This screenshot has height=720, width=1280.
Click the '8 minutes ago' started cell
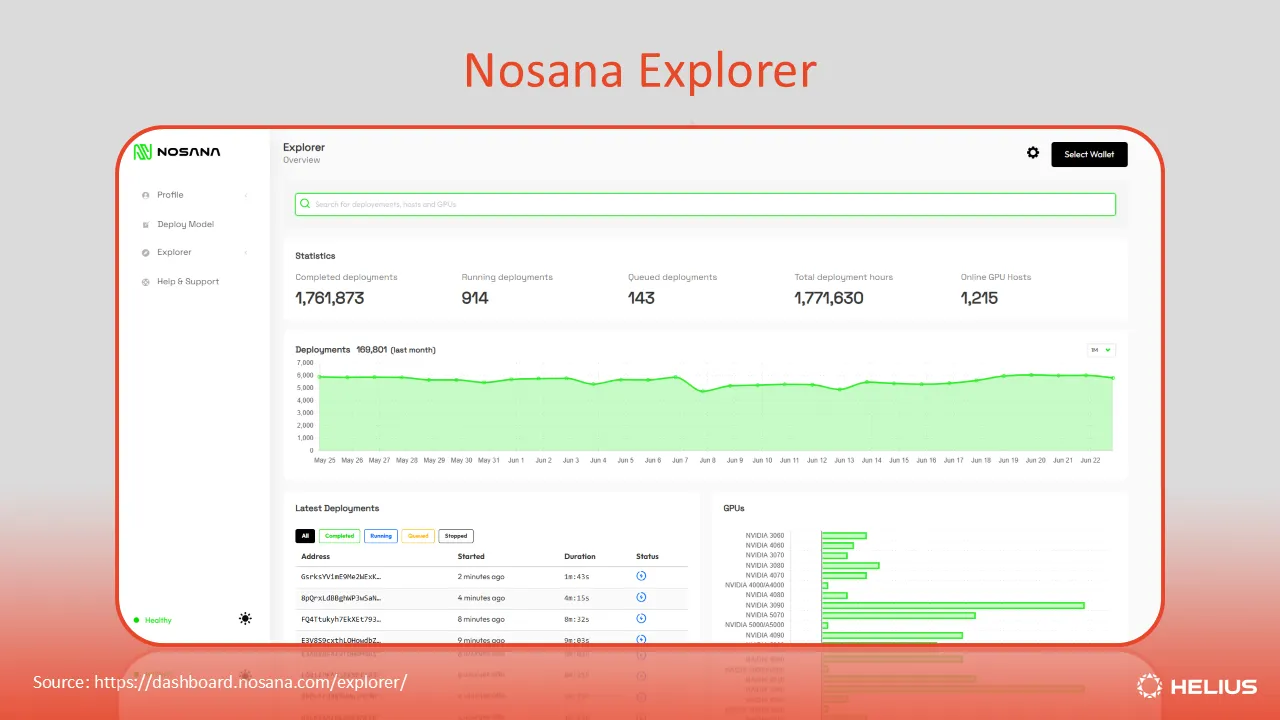pyautogui.click(x=481, y=619)
